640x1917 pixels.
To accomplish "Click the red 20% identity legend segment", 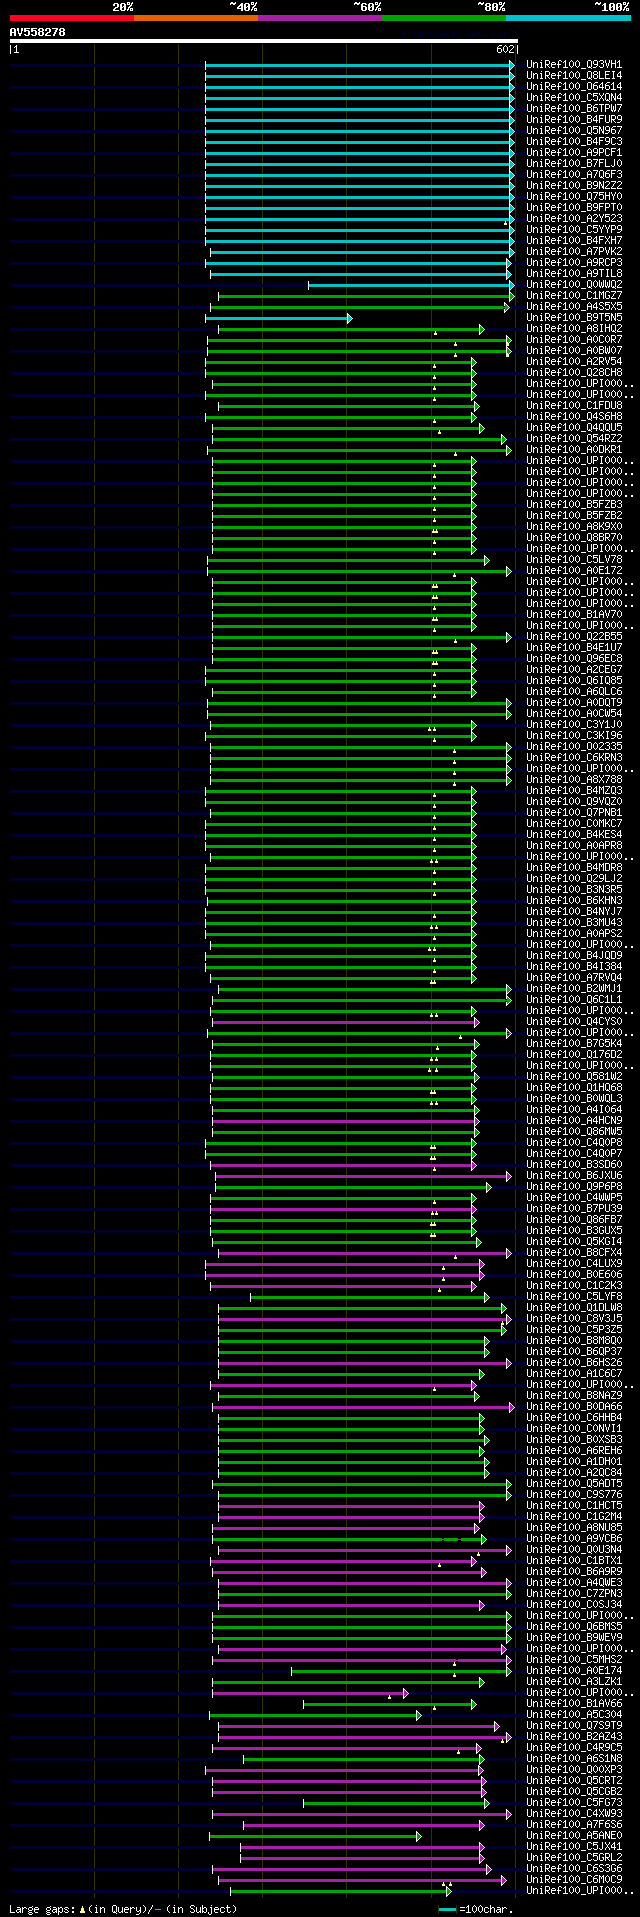I will tap(72, 18).
